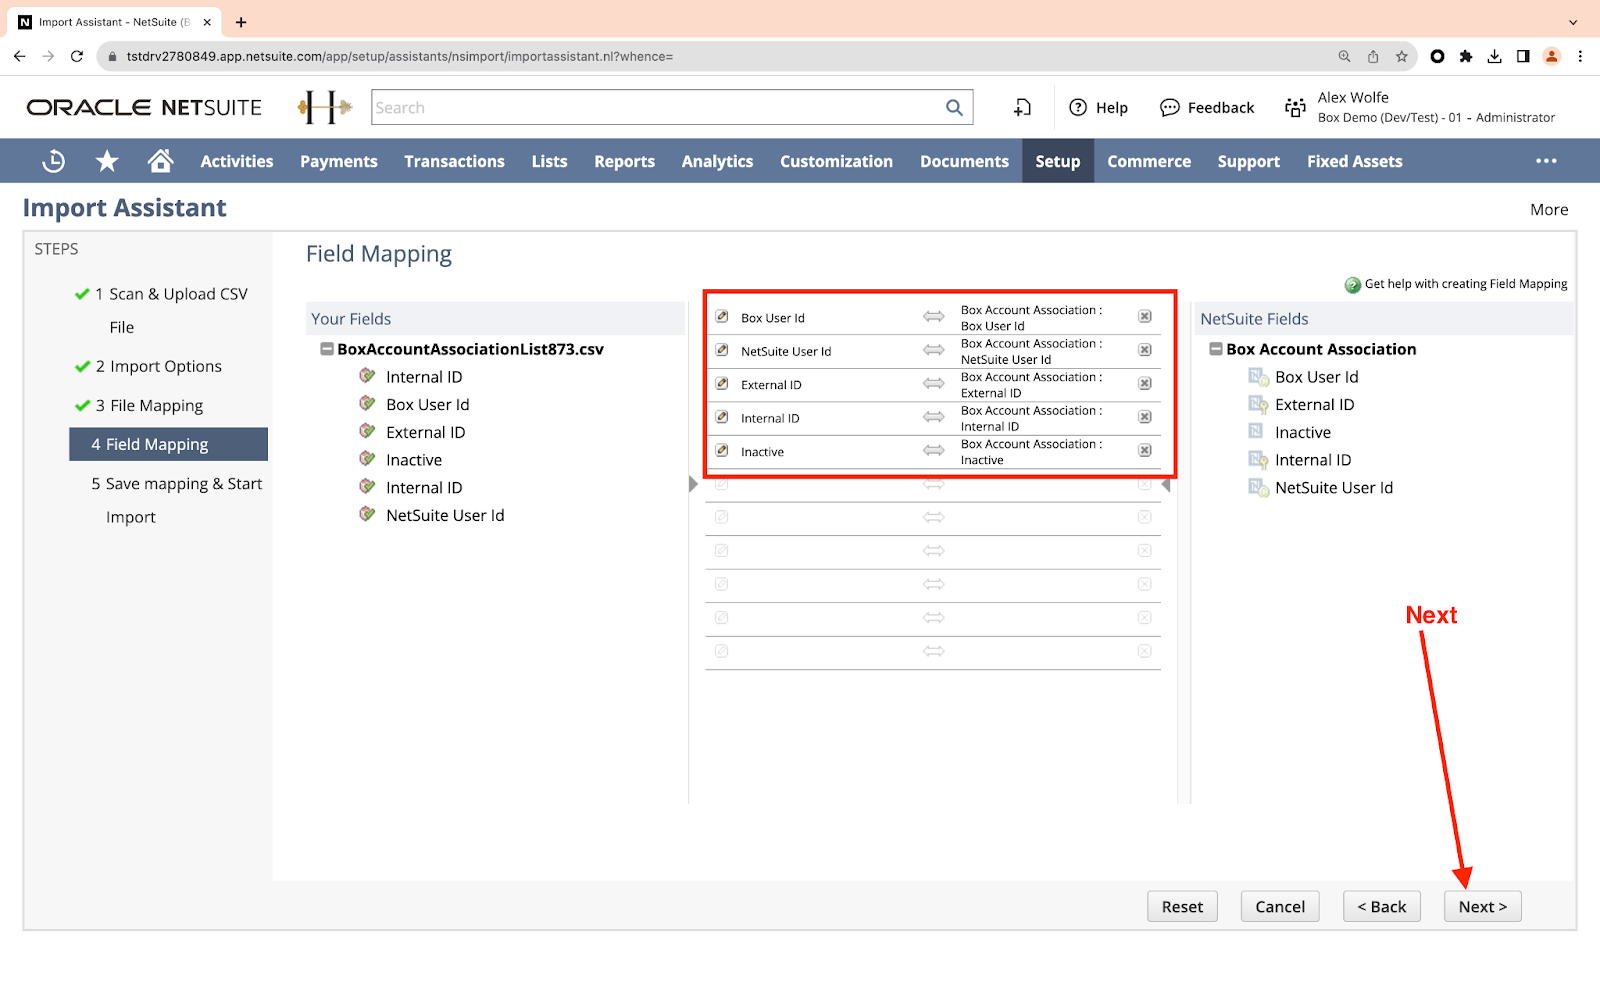Viewport: 1600px width, 1000px height.
Task: Click the change role icon beside Alex Wolfe
Action: click(x=1295, y=108)
